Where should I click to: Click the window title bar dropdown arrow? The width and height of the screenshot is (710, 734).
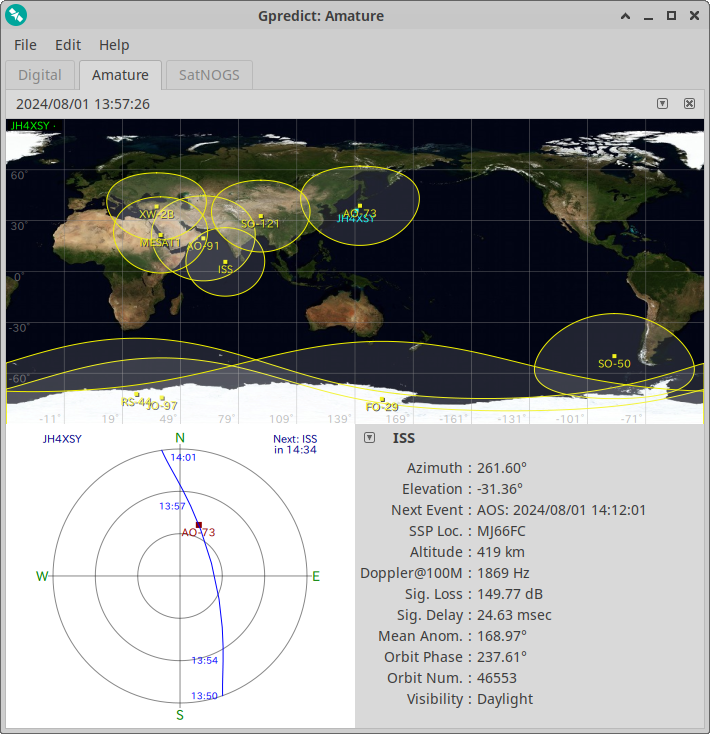pyautogui.click(x=624, y=15)
